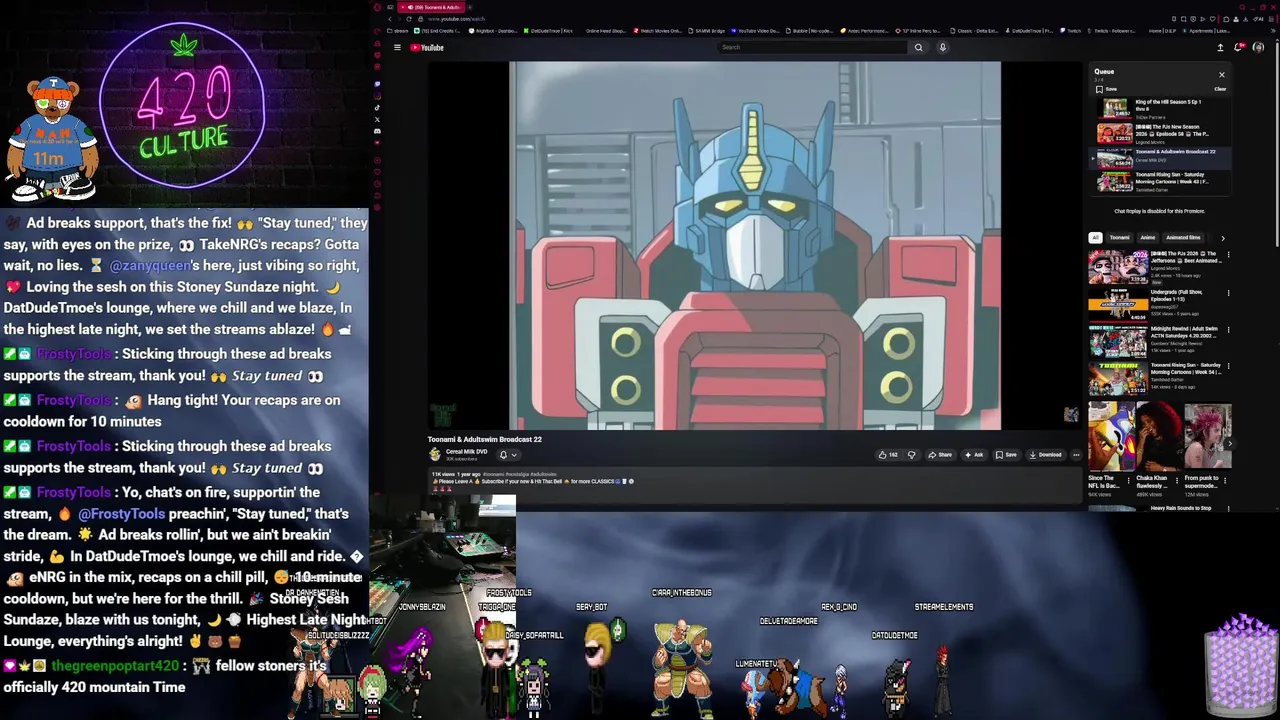Click the 420 Culture neon logo
This screenshot has width=1280, height=720.
183,105
